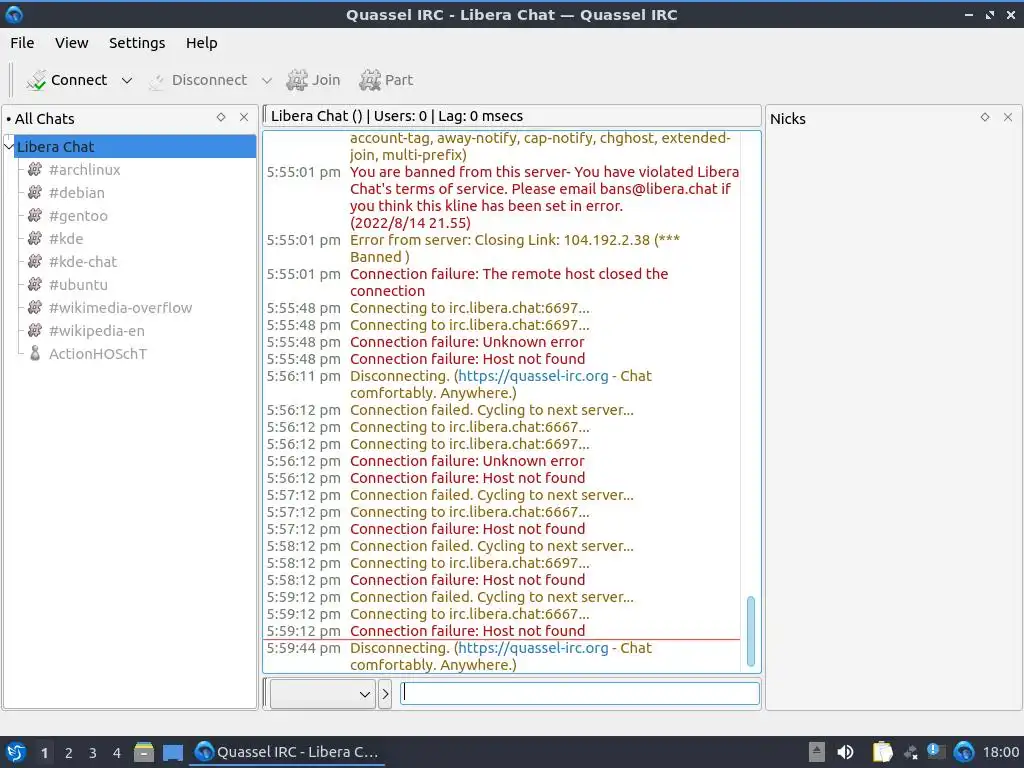The height and width of the screenshot is (768, 1024).
Task: Click the chat log scrollbar handle
Action: point(750,631)
